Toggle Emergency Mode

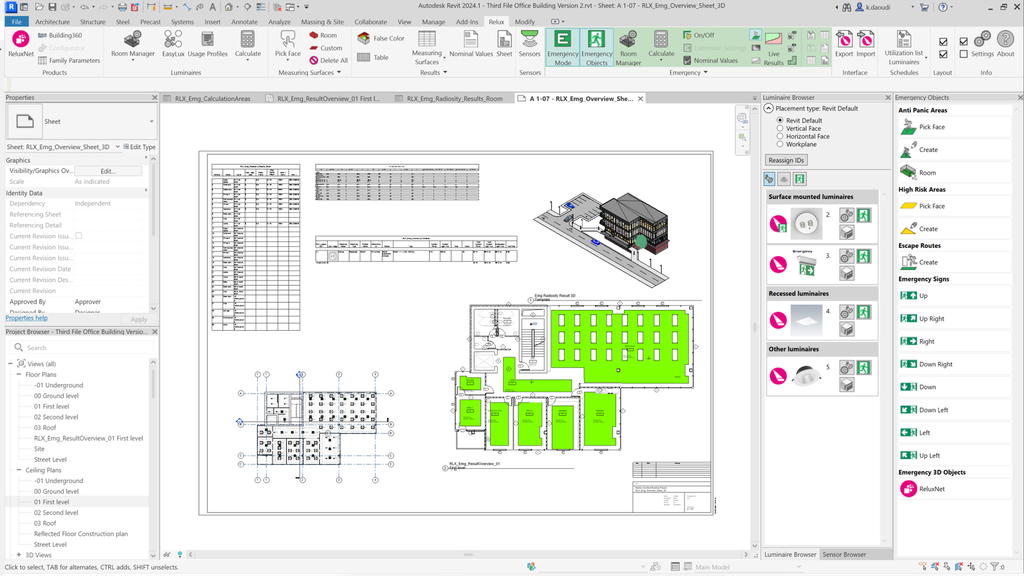[562, 47]
